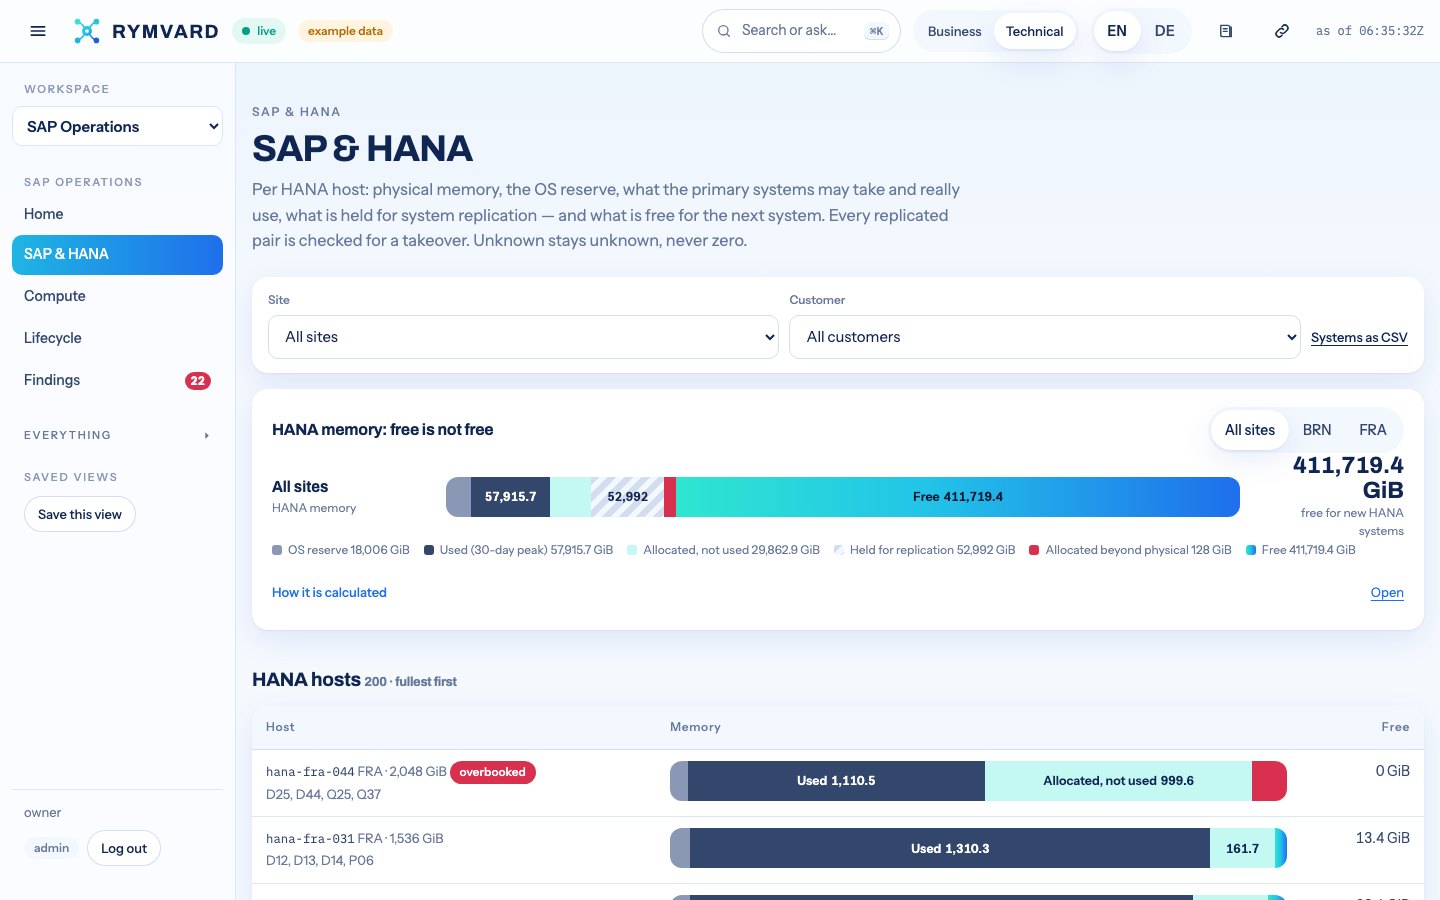The width and height of the screenshot is (1440, 900).
Task: Click the green live status indicator
Action: [x=259, y=31]
